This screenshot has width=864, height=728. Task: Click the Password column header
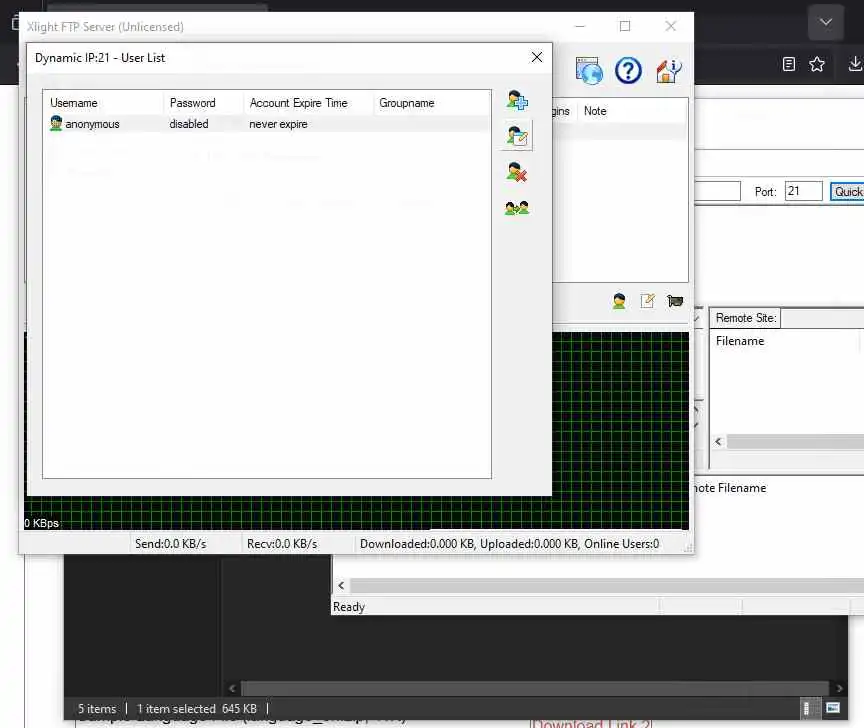pyautogui.click(x=203, y=103)
